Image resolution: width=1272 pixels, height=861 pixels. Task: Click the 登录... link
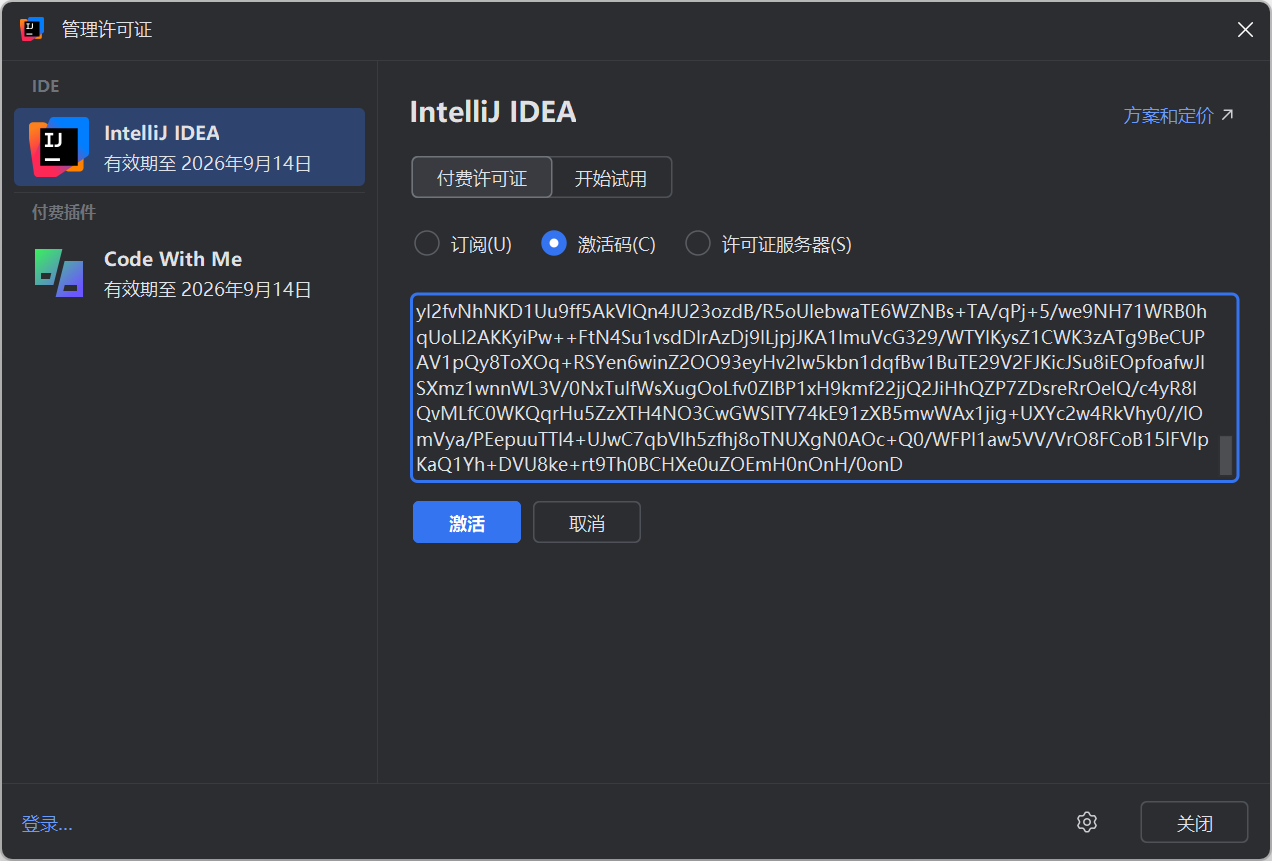click(47, 824)
